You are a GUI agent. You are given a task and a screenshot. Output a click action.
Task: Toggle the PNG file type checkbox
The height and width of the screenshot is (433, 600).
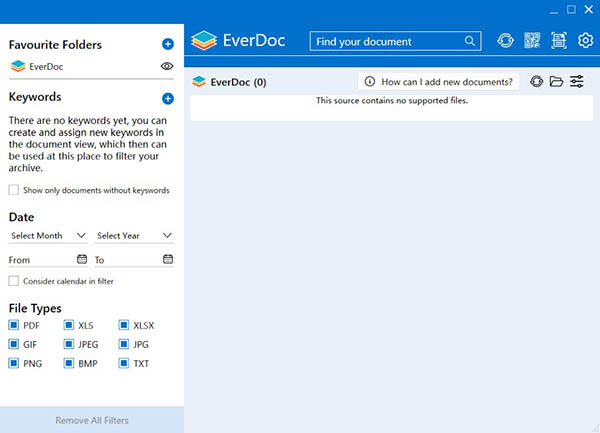(x=14, y=363)
